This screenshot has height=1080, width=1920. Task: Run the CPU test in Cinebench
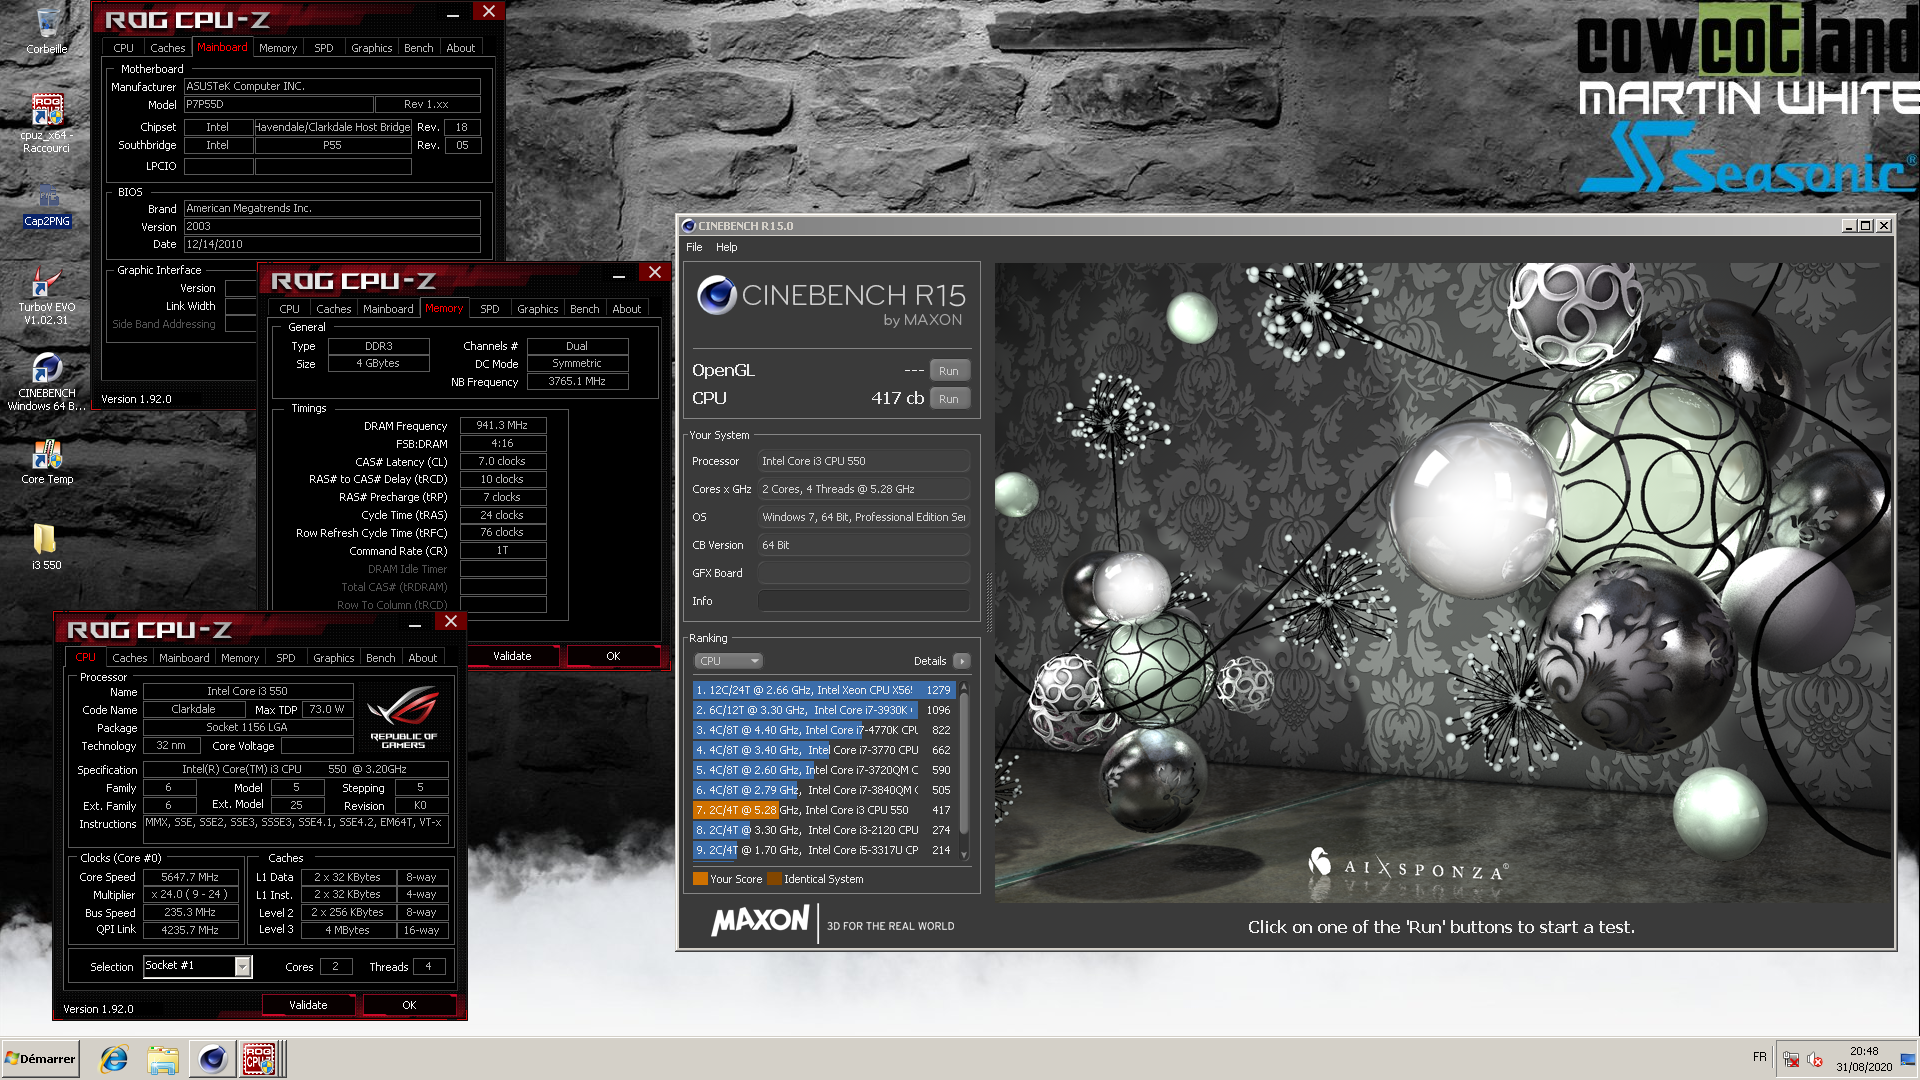949,399
